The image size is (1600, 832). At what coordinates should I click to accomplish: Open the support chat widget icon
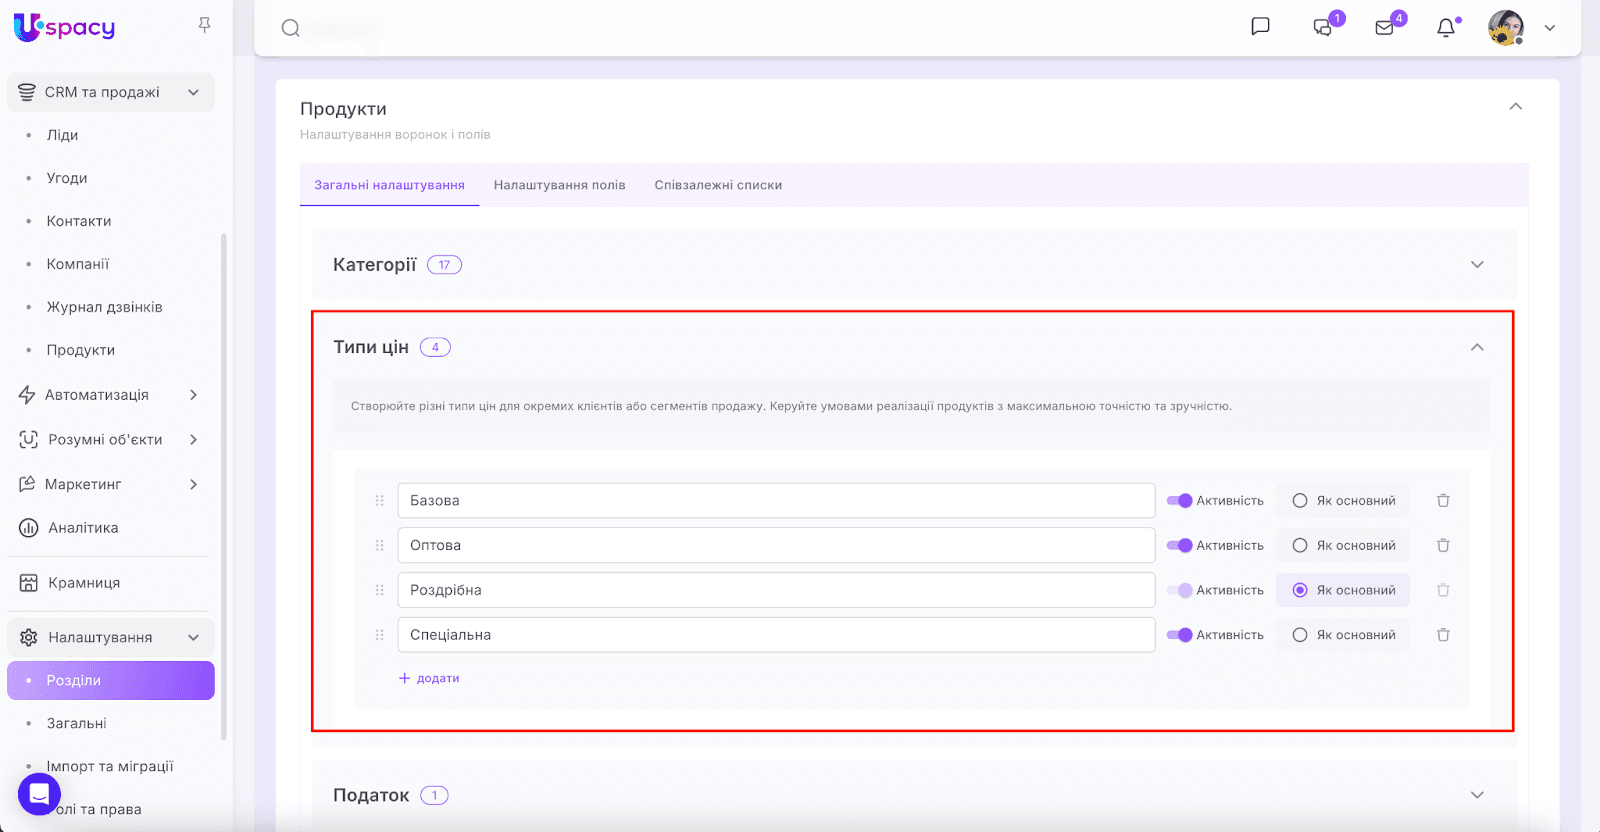click(x=39, y=794)
